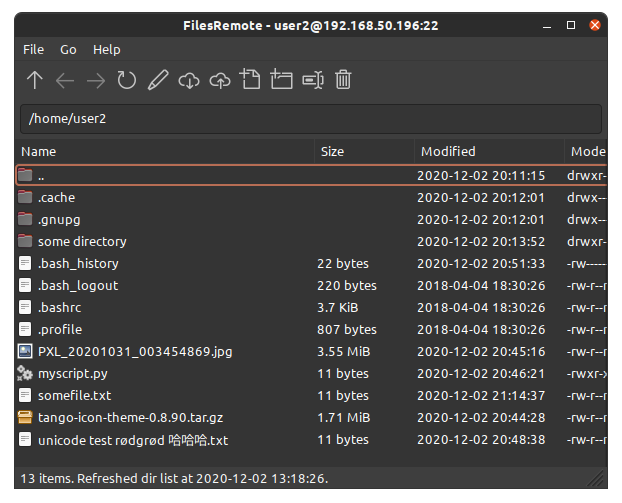Screen dimensions: 622x503
Task: Select tango-icon-theme-0.8.90.tar.gz file name
Action: click(131, 418)
